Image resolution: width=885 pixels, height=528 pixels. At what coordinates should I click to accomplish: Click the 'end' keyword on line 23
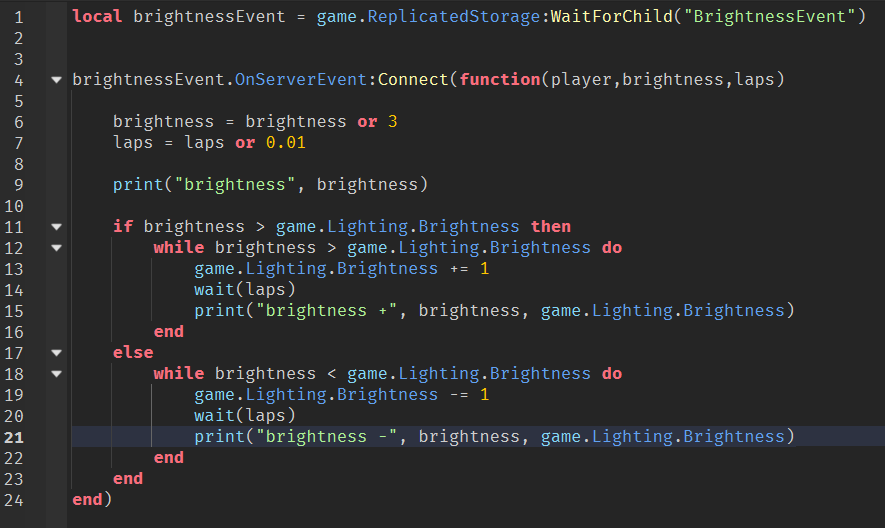coord(128,478)
